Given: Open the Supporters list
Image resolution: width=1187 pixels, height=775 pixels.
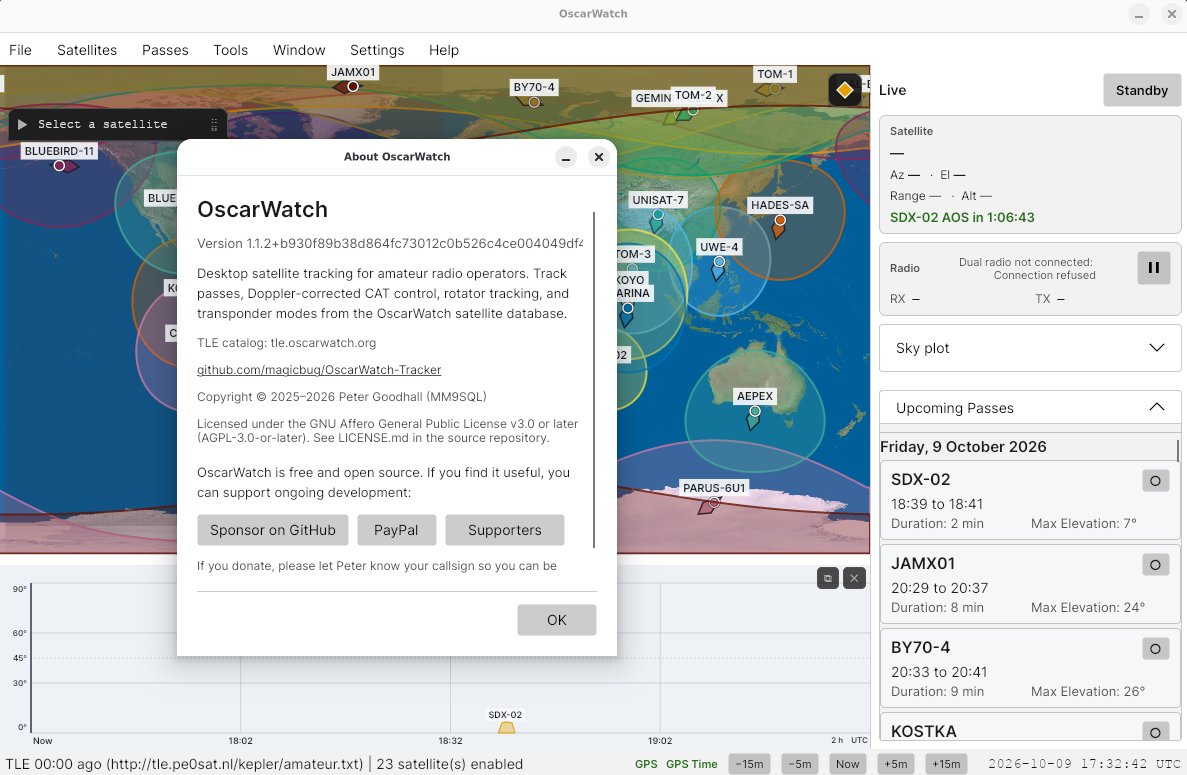Looking at the screenshot, I should click(505, 530).
